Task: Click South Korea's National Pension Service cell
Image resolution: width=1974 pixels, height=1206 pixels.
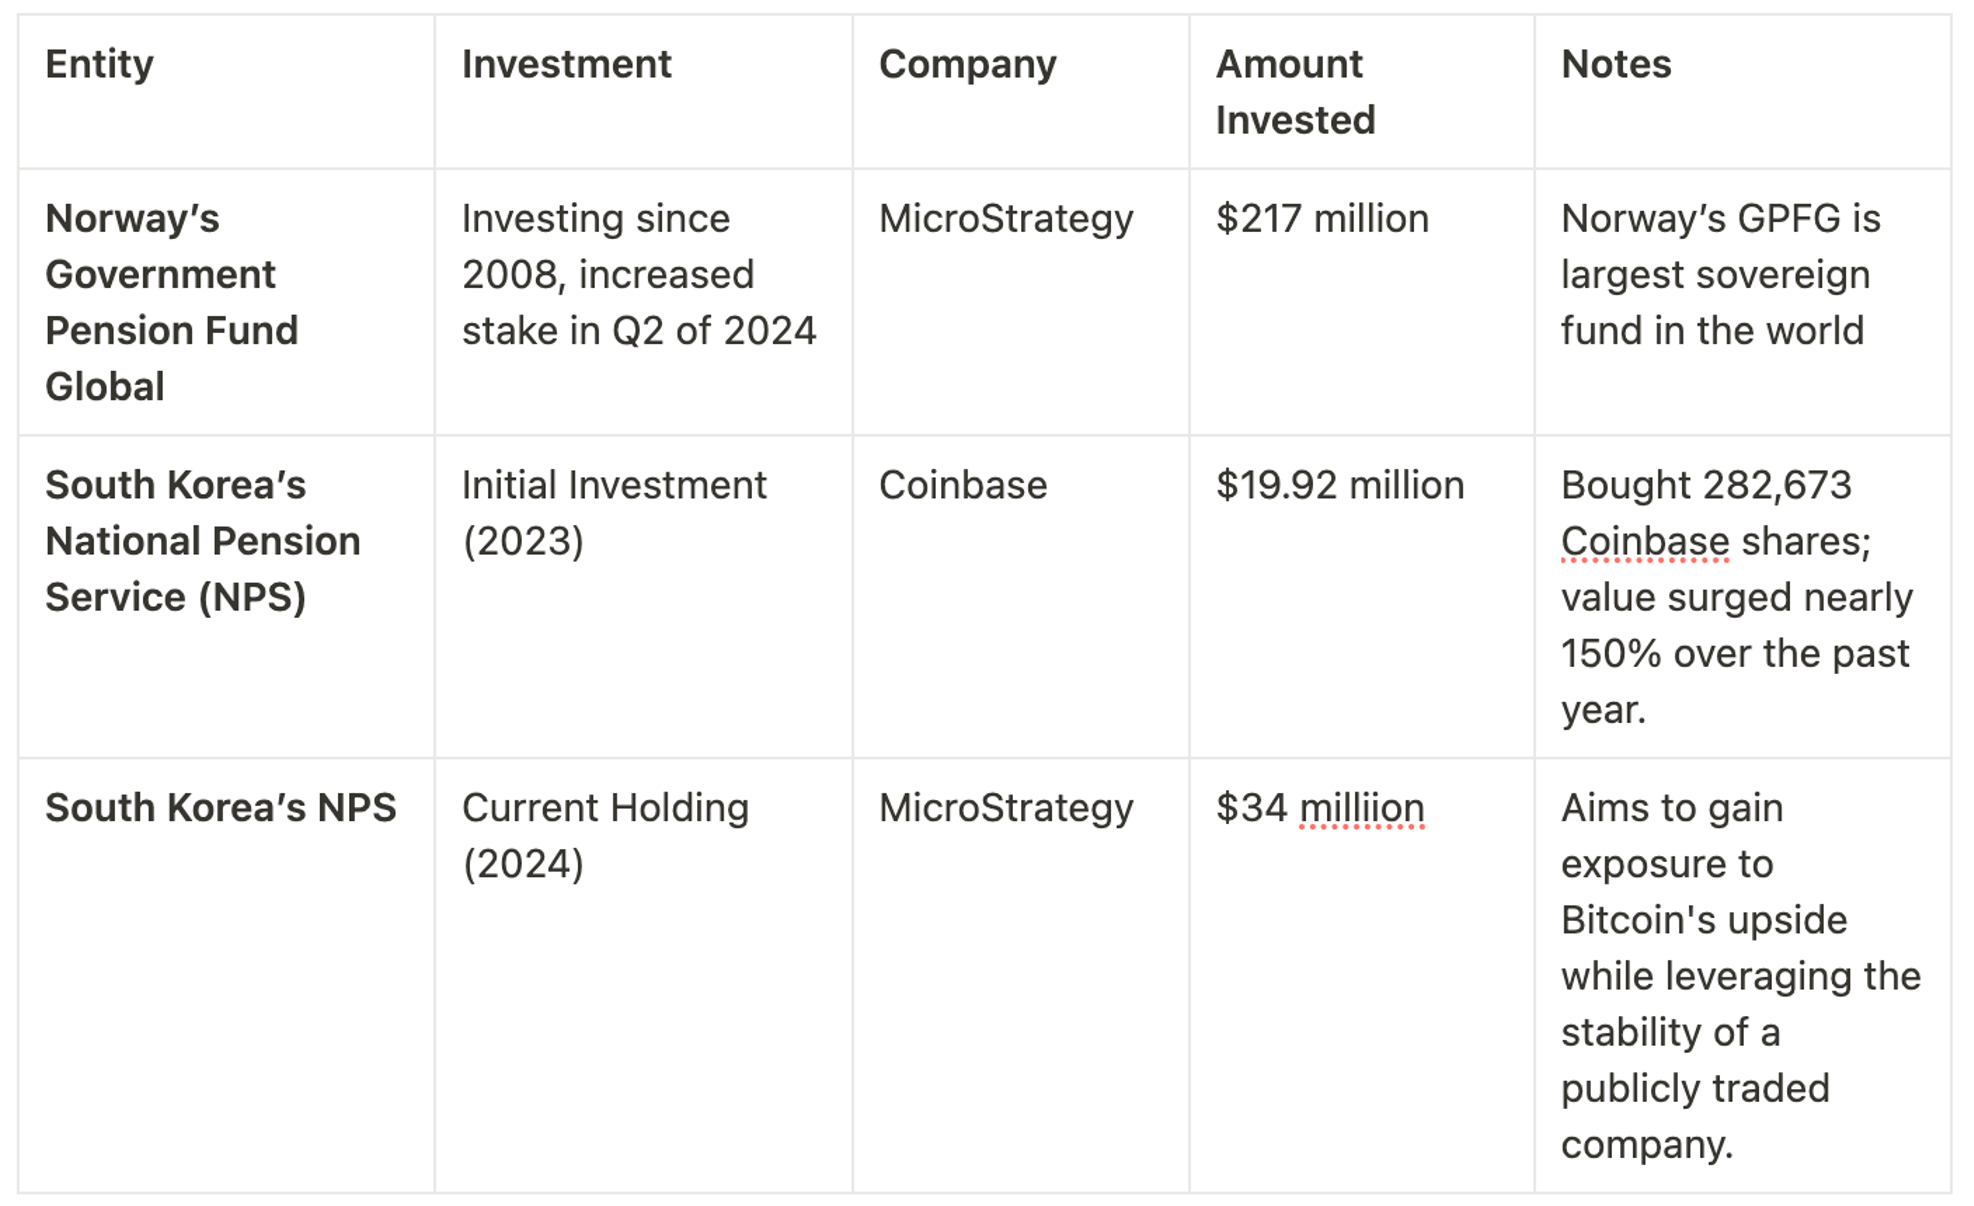Action: click(x=226, y=596)
